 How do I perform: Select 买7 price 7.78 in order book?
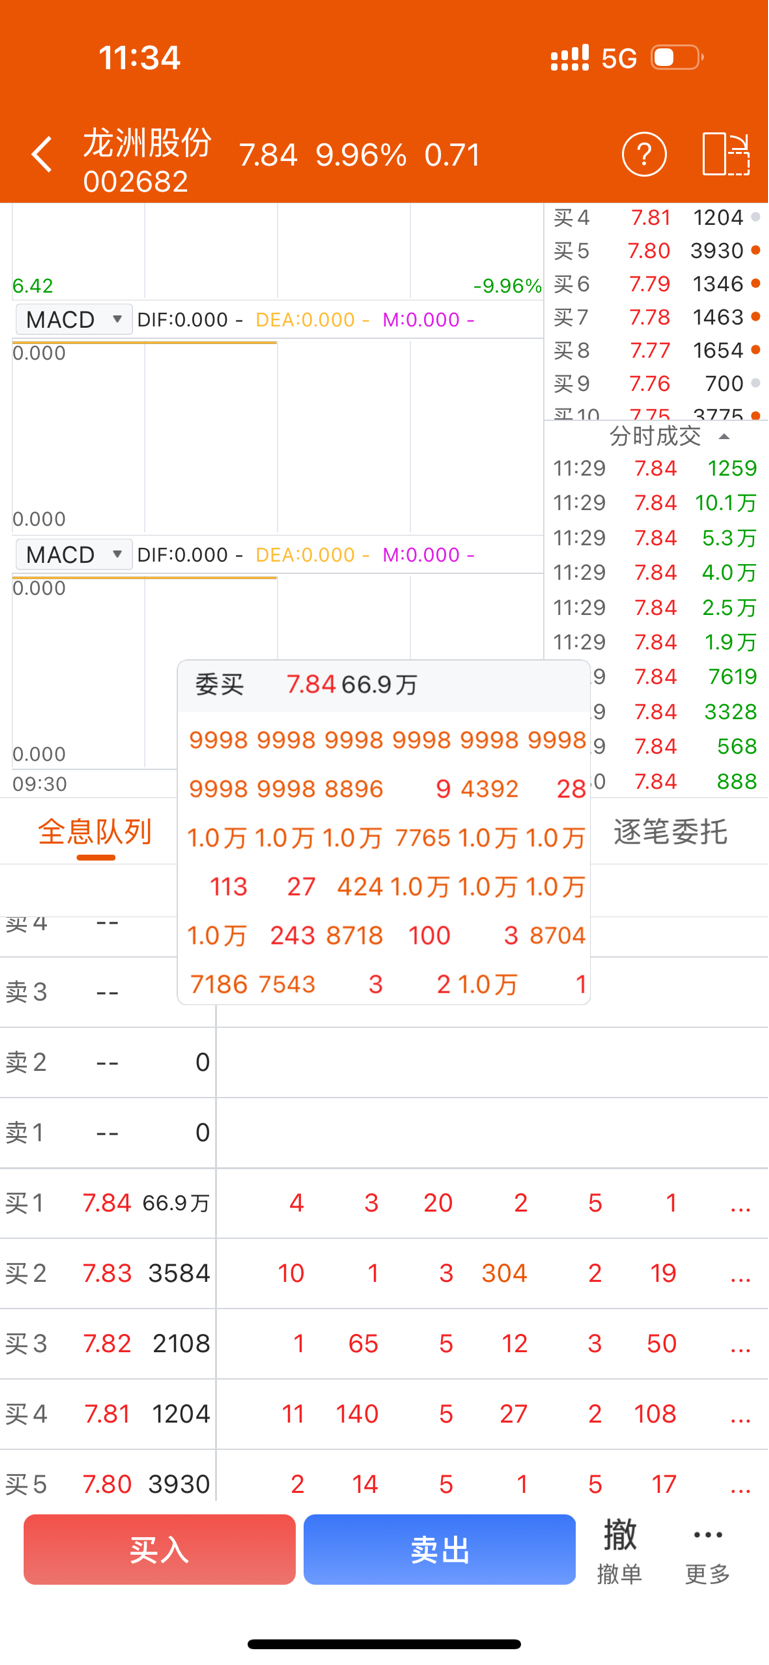[x=650, y=317]
